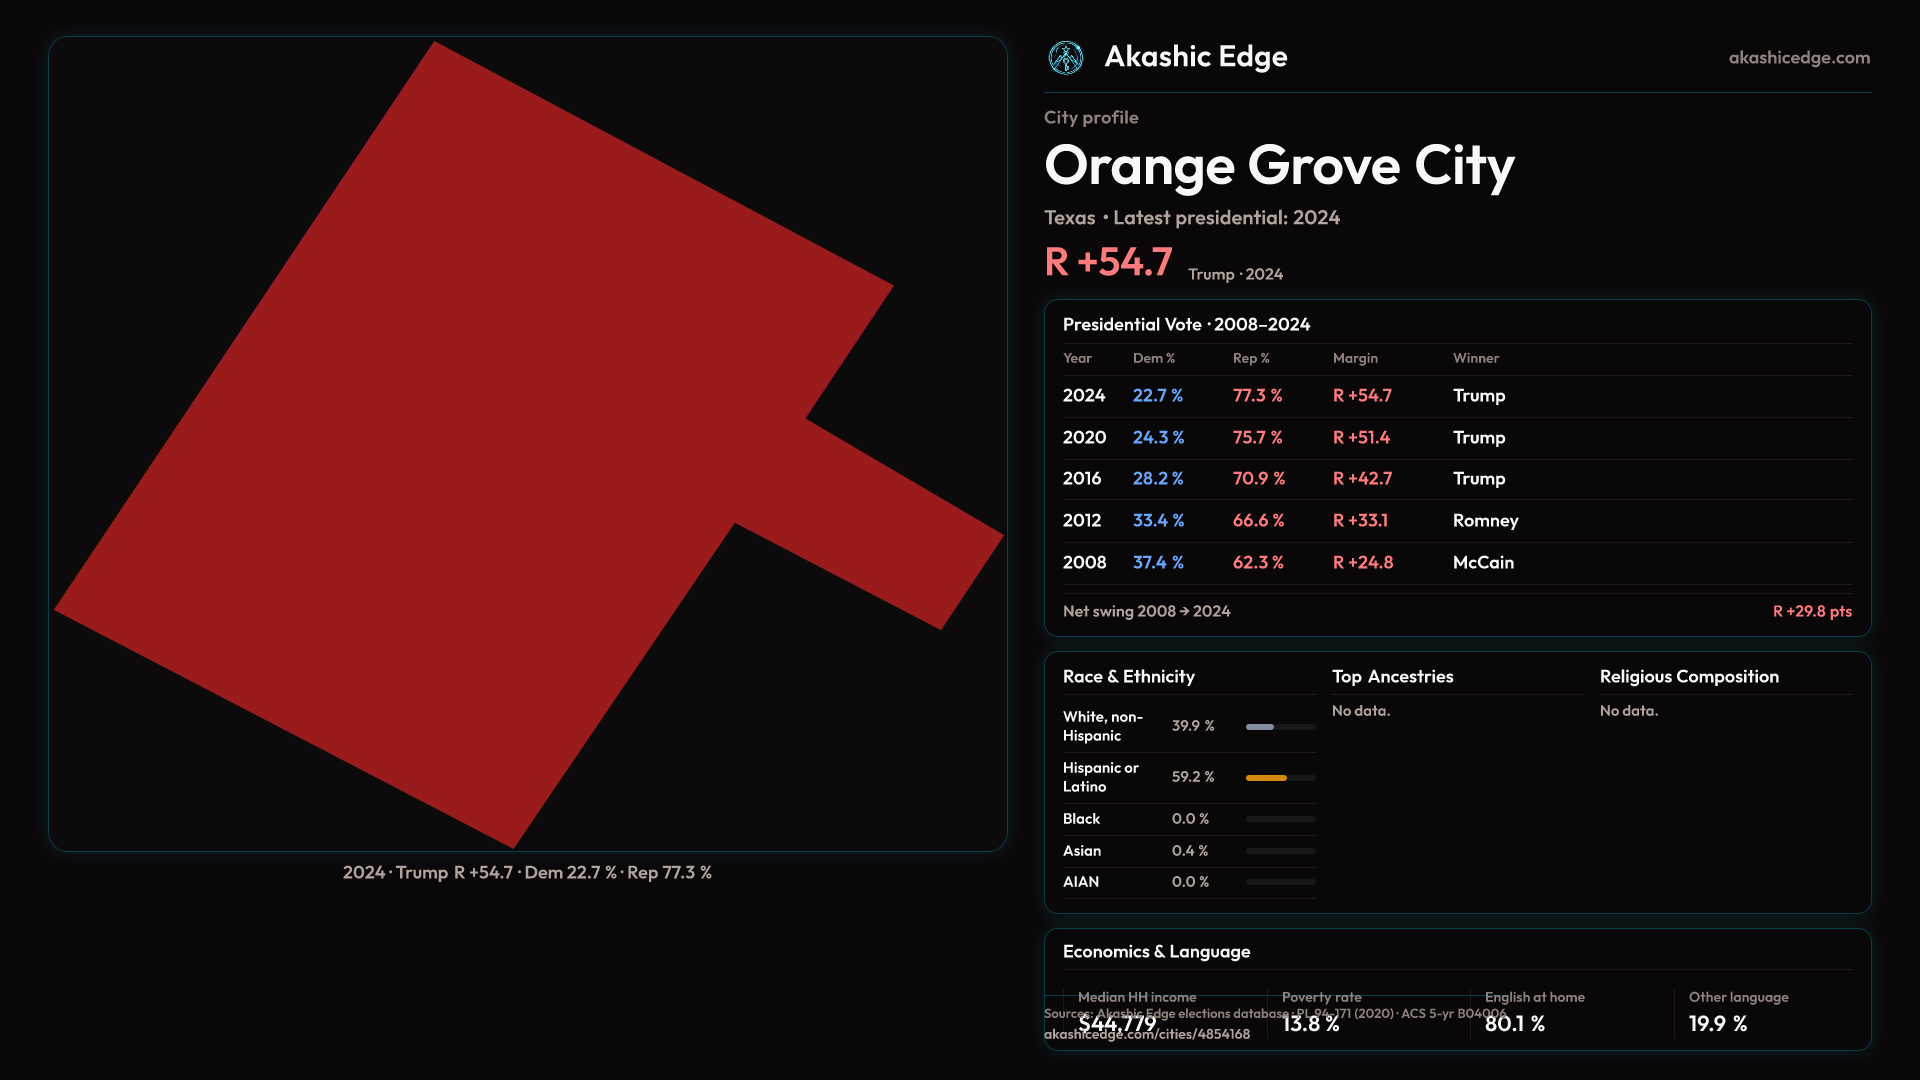Viewport: 1920px width, 1080px height.
Task: Click the Net swing R +29.8 pts value
Action: 1811,612
